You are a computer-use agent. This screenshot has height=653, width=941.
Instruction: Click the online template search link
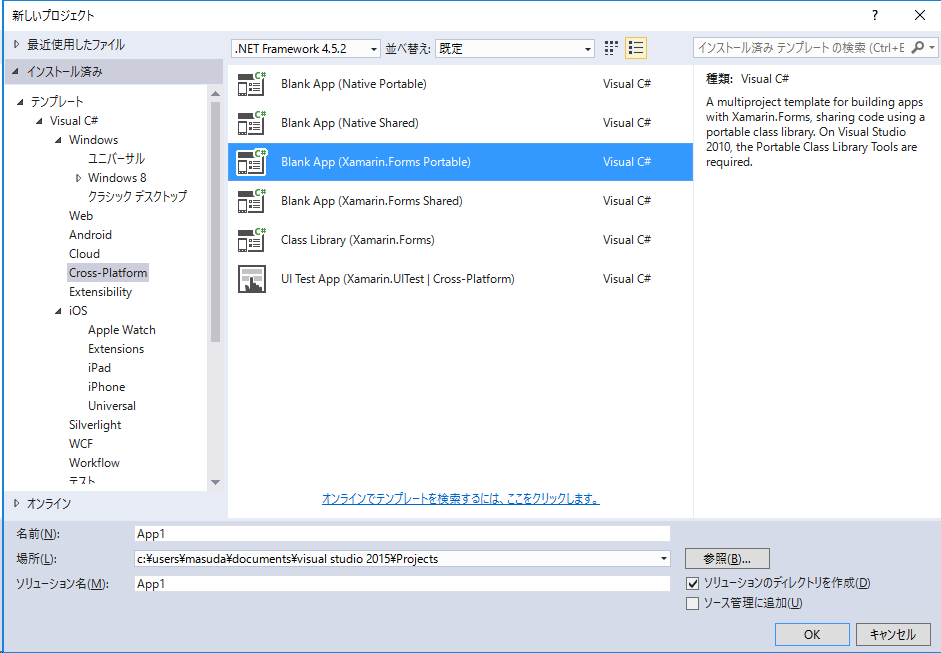460,498
